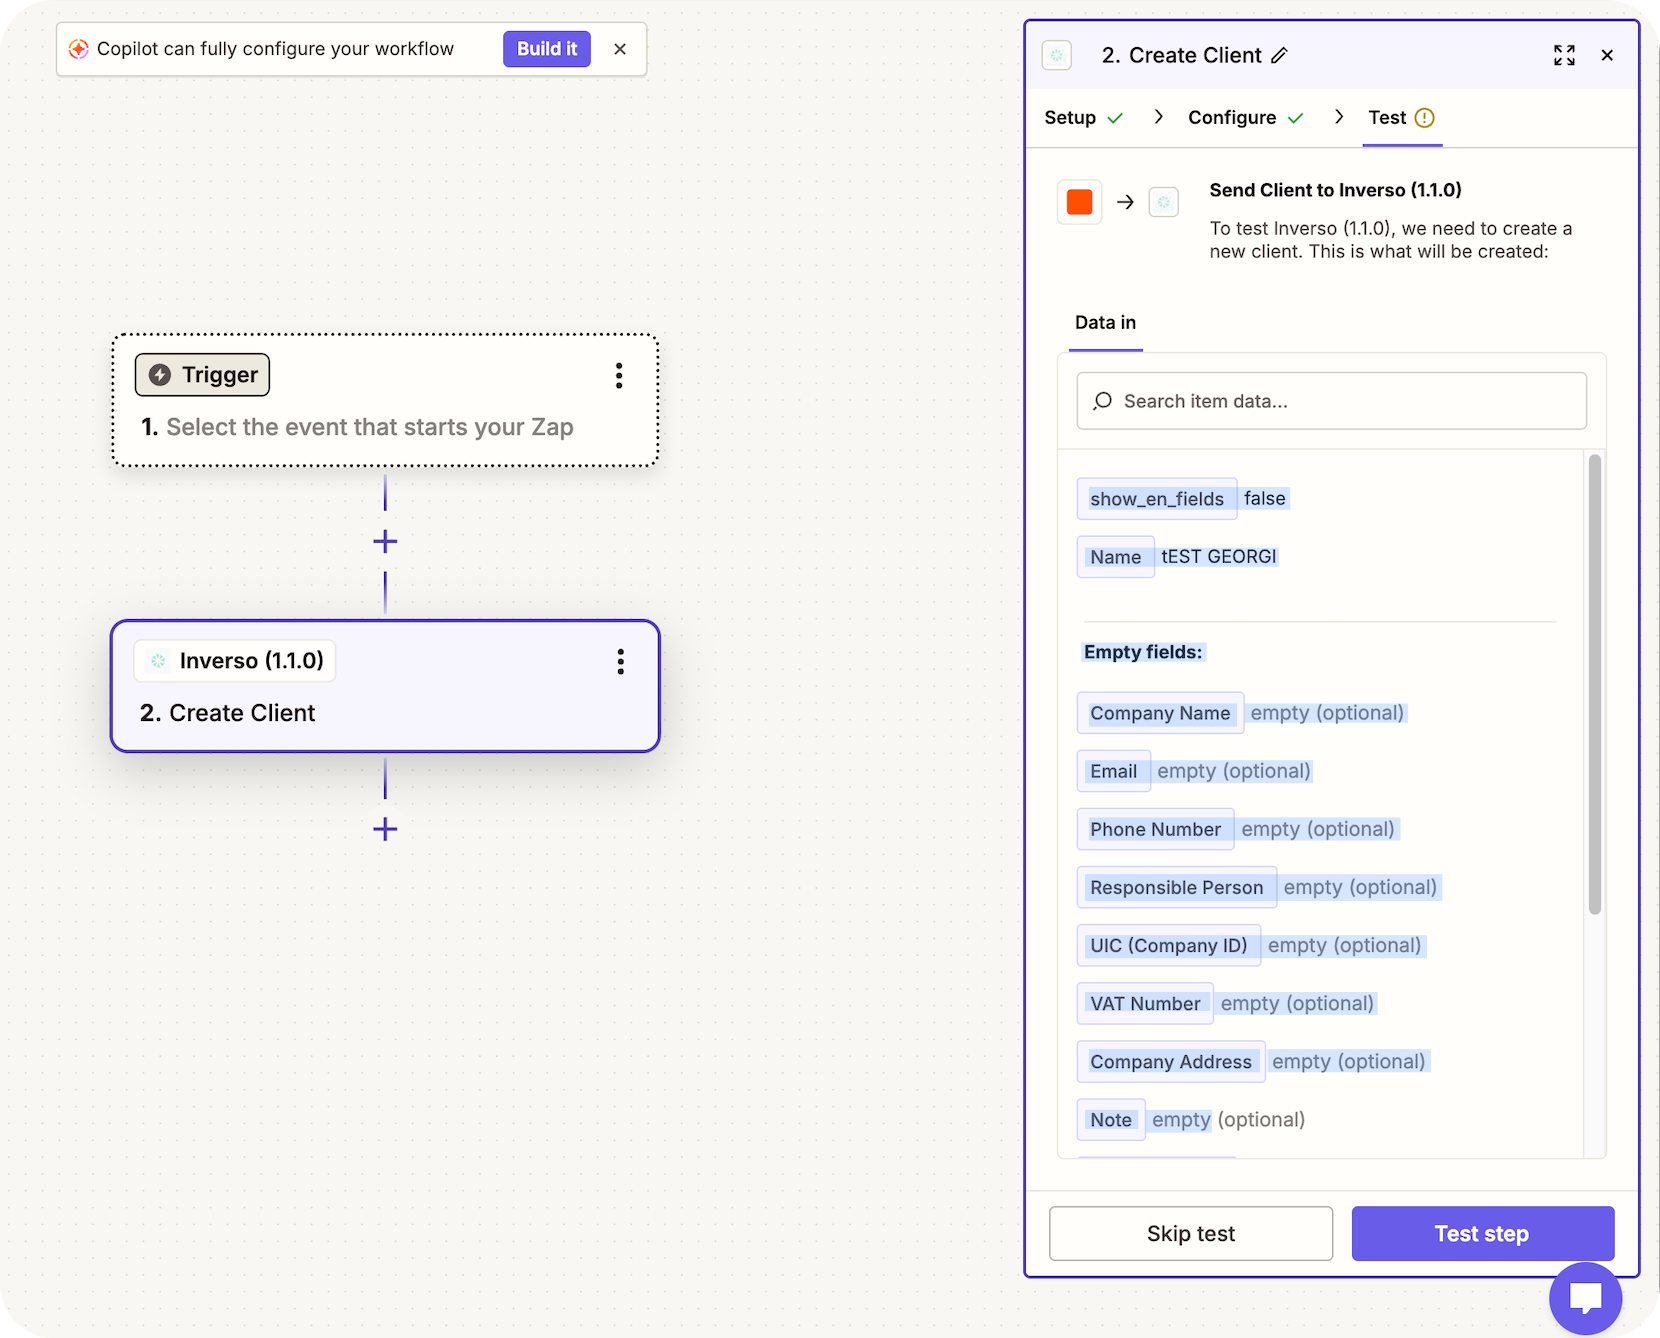Focus the Search item data field
This screenshot has height=1338, width=1660.
point(1332,401)
